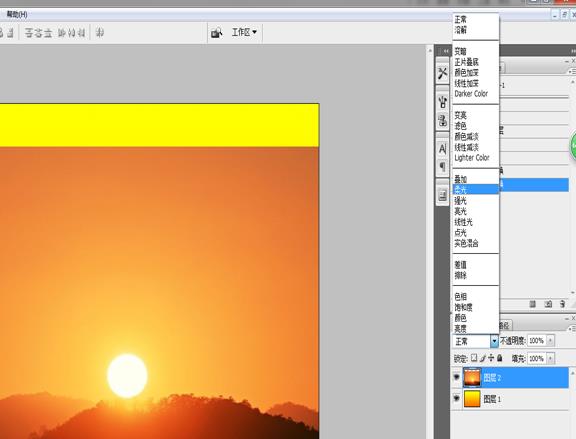Click the lock all padlock icon
This screenshot has height=439, width=576.
point(499,357)
